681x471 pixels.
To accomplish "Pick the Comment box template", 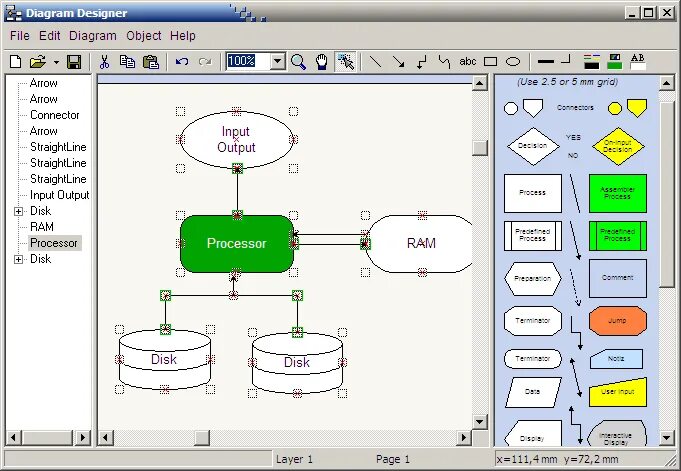I will coord(618,279).
